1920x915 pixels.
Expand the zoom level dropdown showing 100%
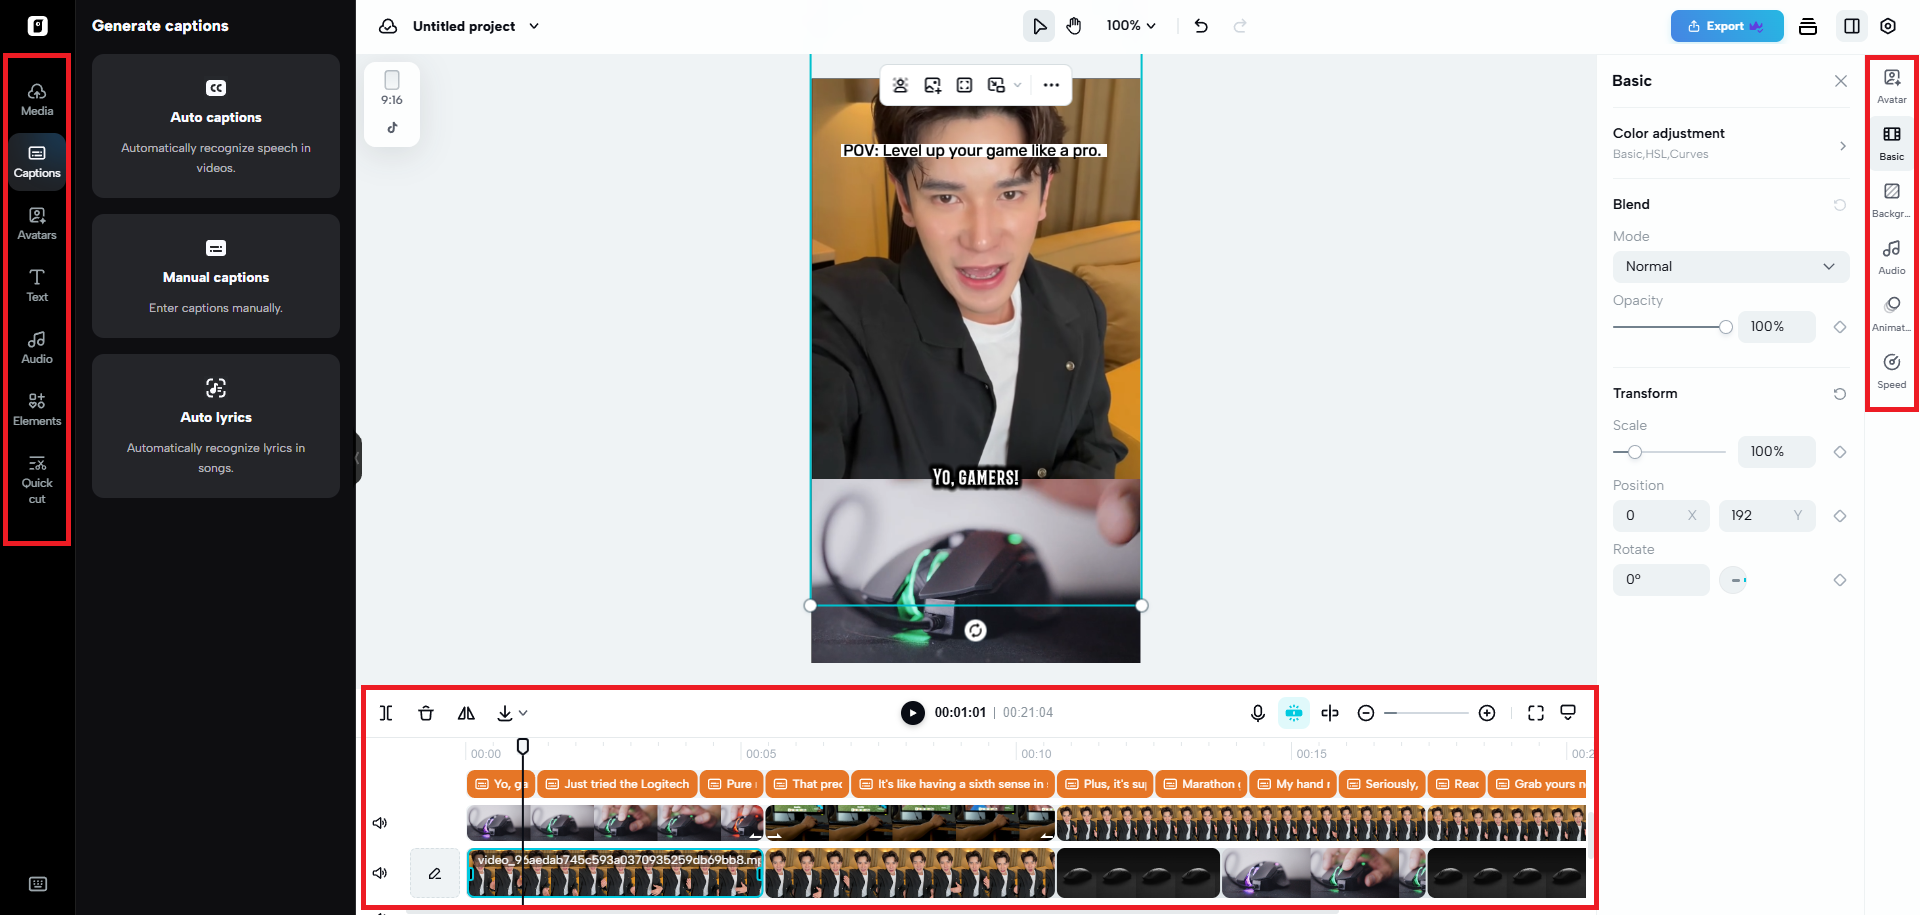point(1130,25)
